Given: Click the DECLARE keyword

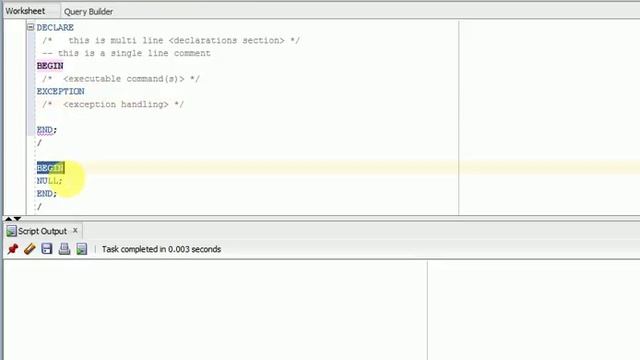Looking at the screenshot, I should coord(55,27).
